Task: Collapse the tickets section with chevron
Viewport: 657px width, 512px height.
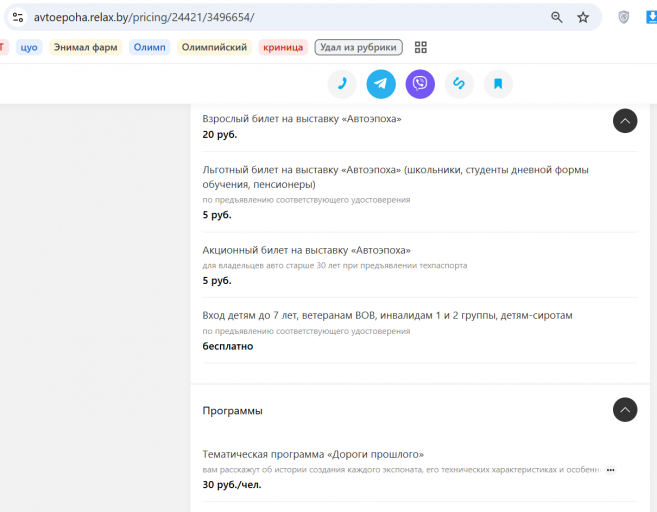Action: pos(625,121)
